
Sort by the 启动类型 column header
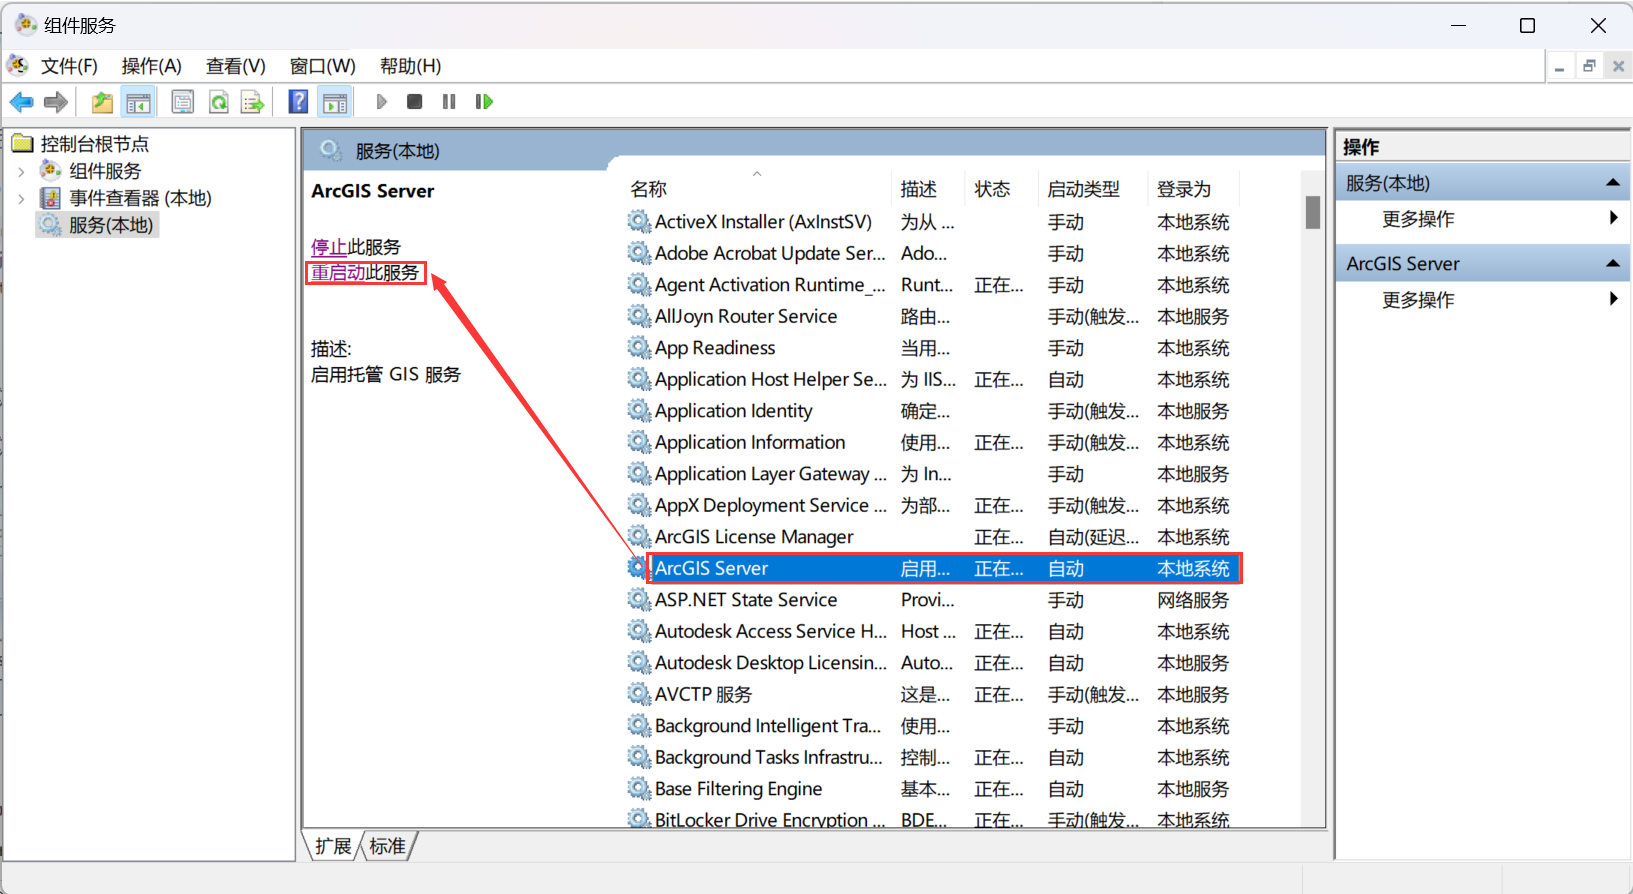click(x=1093, y=189)
